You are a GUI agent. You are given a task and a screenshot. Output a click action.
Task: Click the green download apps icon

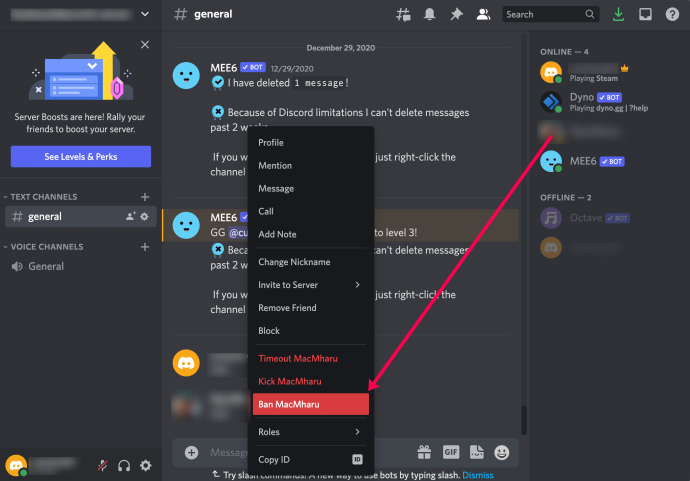coord(618,15)
